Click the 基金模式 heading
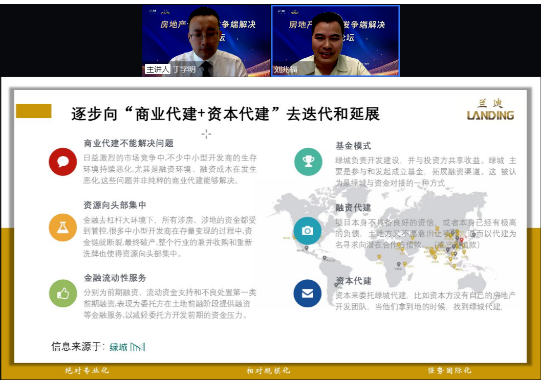Screen dimensions: 545x380 point(353,146)
